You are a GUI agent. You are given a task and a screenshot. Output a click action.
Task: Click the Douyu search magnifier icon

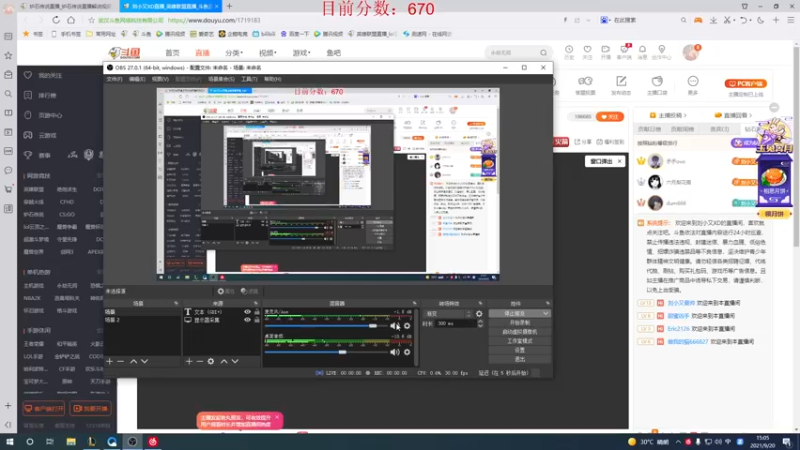(x=543, y=53)
